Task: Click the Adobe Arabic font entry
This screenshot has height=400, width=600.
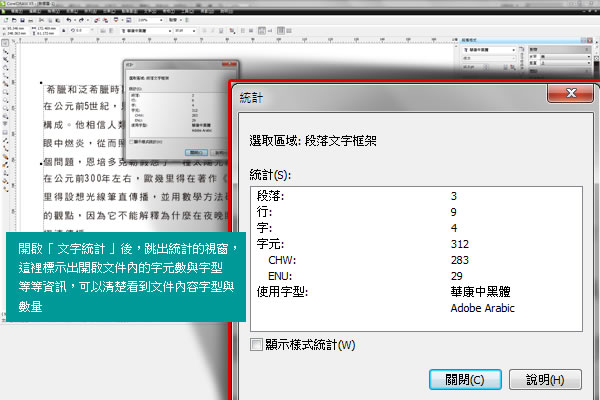Action: click(x=482, y=308)
